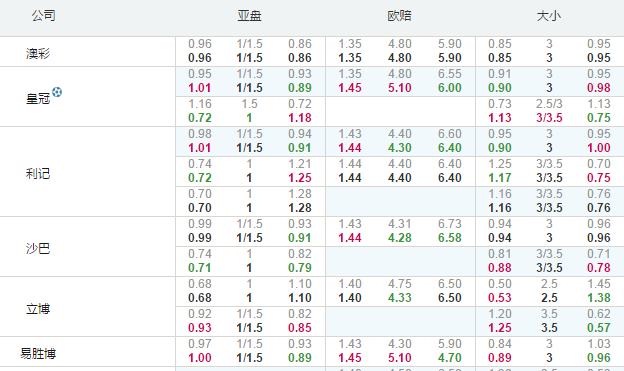Click red 1.25 in 利记 亚盘

300,178
